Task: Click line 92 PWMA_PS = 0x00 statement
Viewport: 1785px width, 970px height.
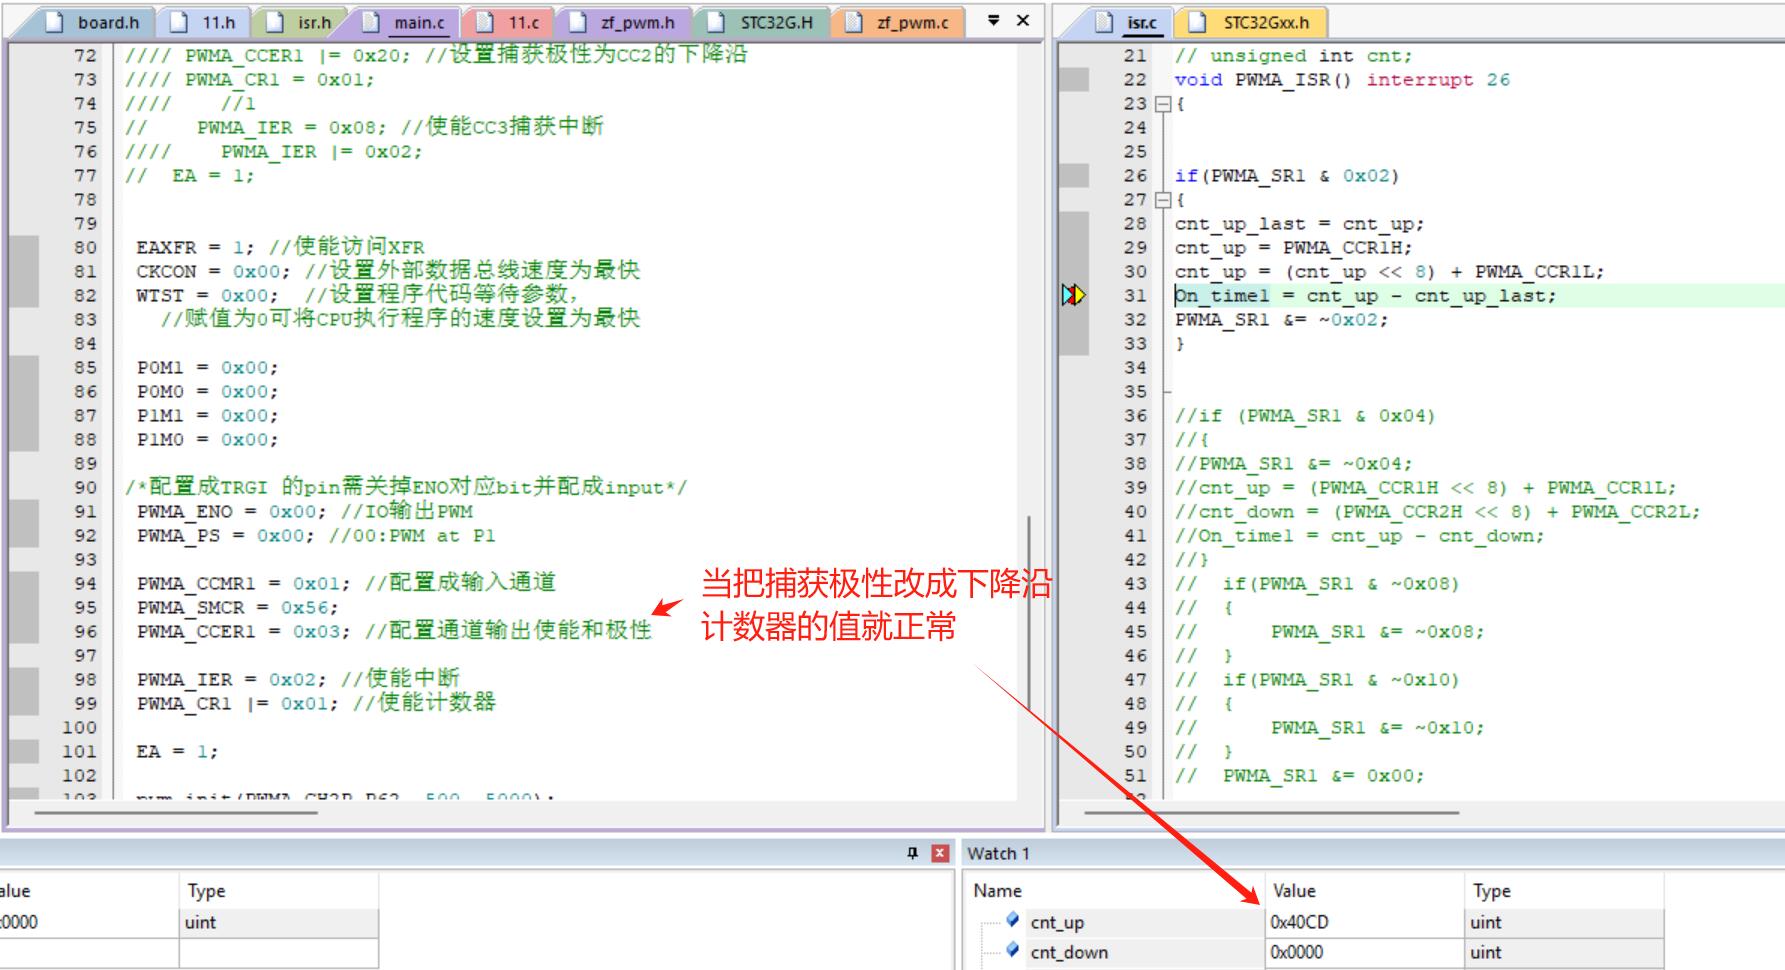Action: pos(226,535)
